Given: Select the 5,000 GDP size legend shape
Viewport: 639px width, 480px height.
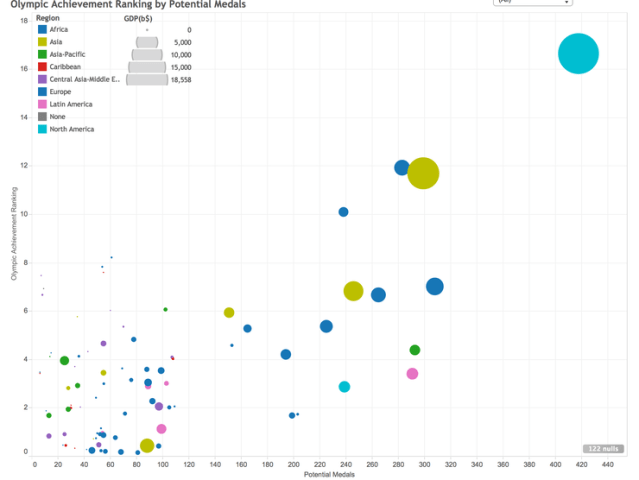Looking at the screenshot, I should point(147,43).
